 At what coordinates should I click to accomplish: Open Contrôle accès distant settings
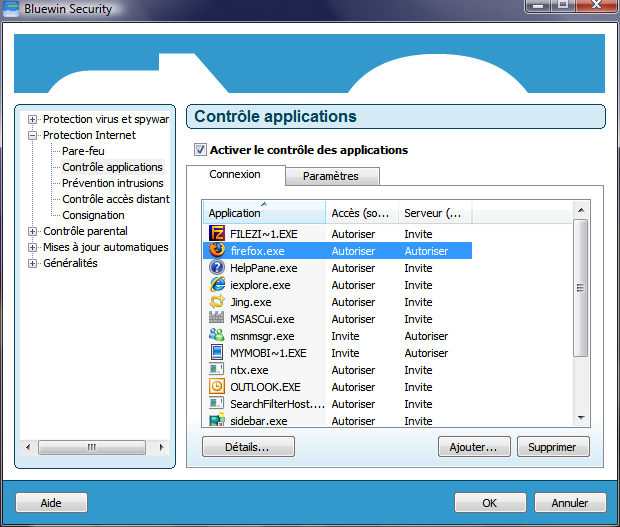[116, 199]
